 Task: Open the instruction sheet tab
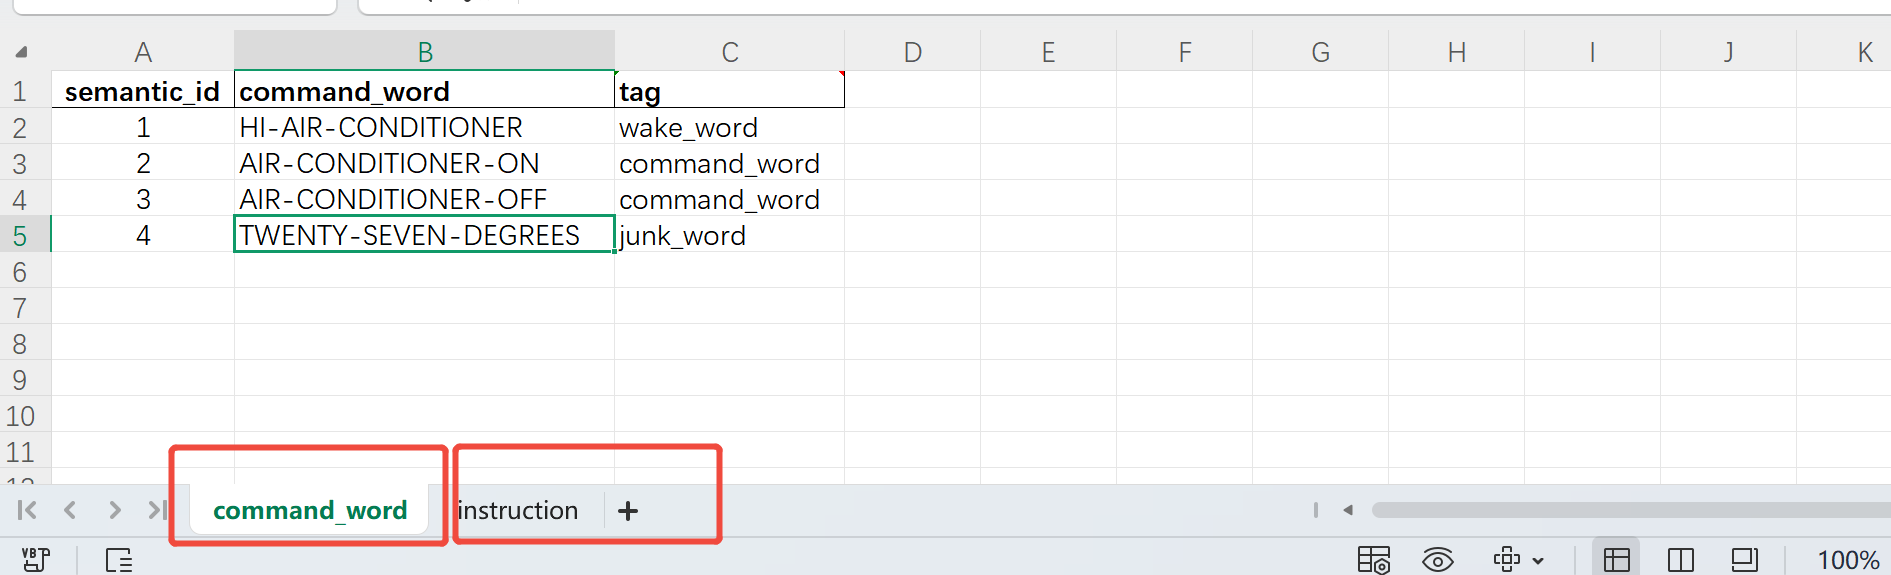518,511
